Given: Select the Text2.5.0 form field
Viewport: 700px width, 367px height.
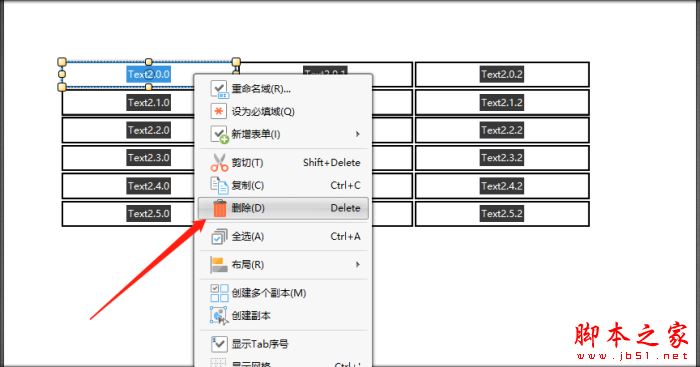Looking at the screenshot, I should pyautogui.click(x=128, y=213).
